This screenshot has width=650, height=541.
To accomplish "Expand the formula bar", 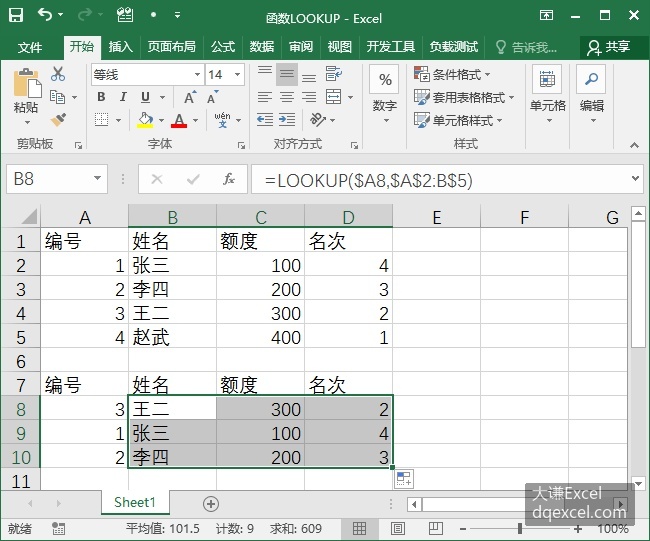I will (635, 178).
